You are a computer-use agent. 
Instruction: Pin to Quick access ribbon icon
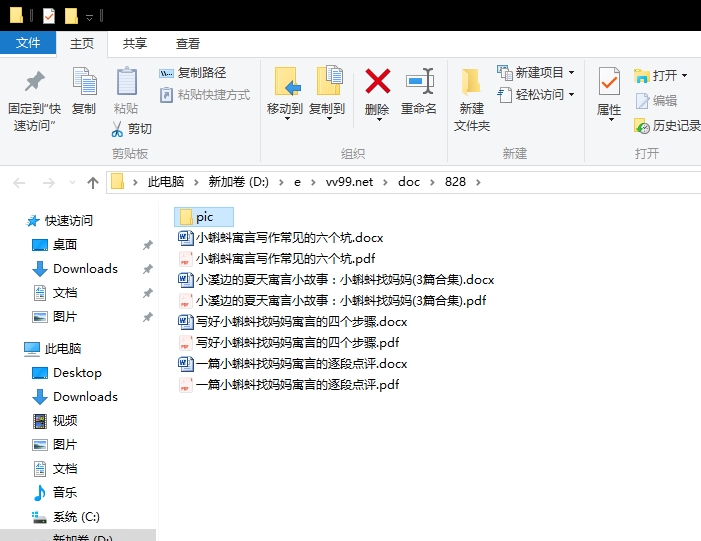click(35, 81)
